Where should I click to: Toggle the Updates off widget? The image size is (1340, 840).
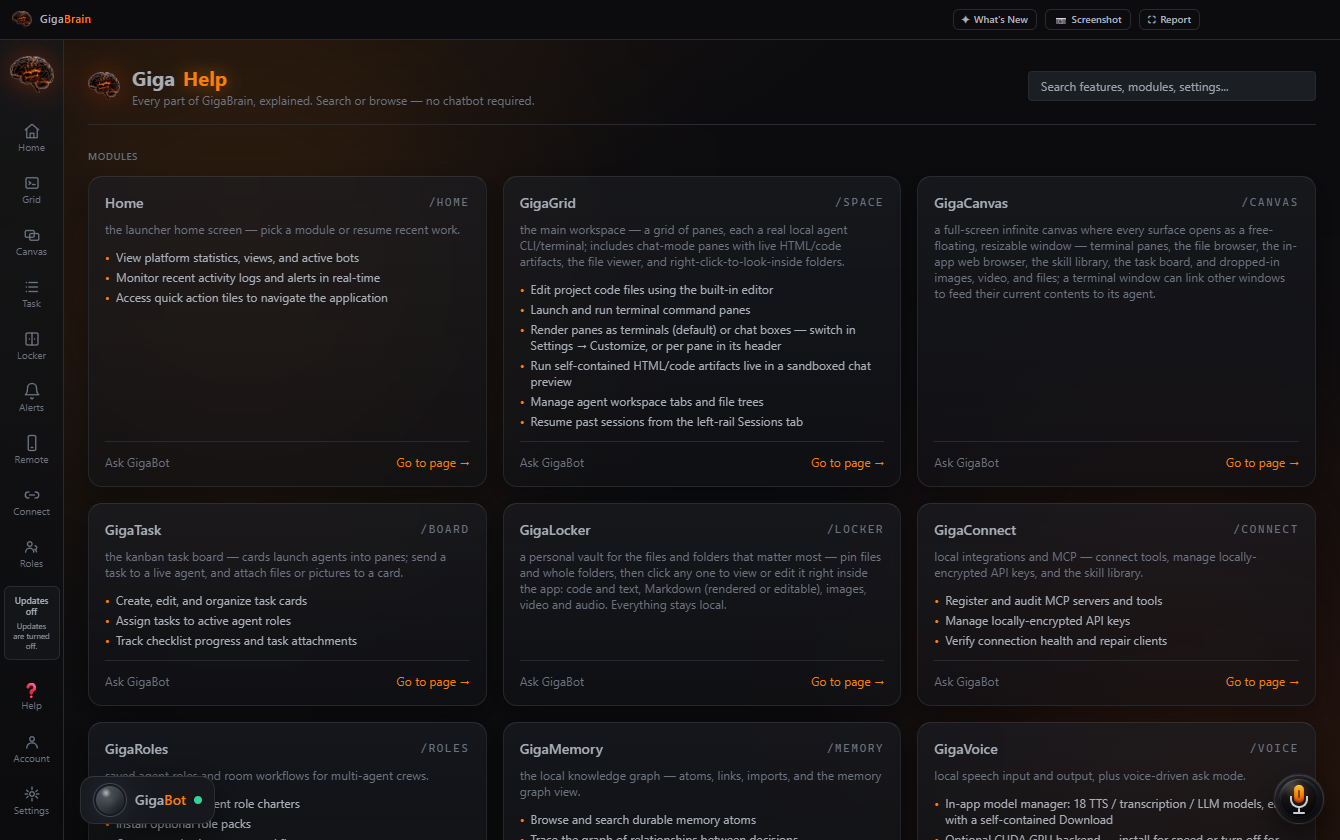[x=31, y=623]
